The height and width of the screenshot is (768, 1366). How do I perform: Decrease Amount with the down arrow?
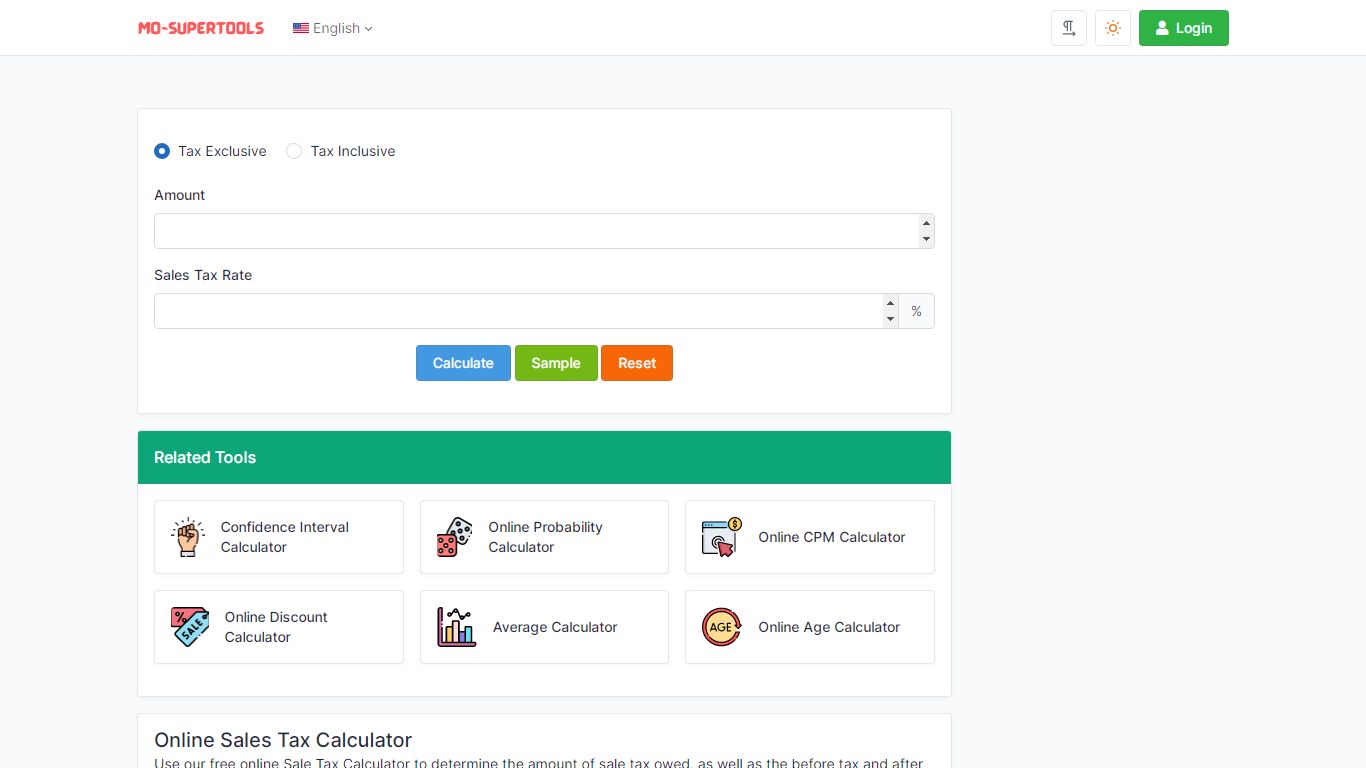click(x=926, y=239)
